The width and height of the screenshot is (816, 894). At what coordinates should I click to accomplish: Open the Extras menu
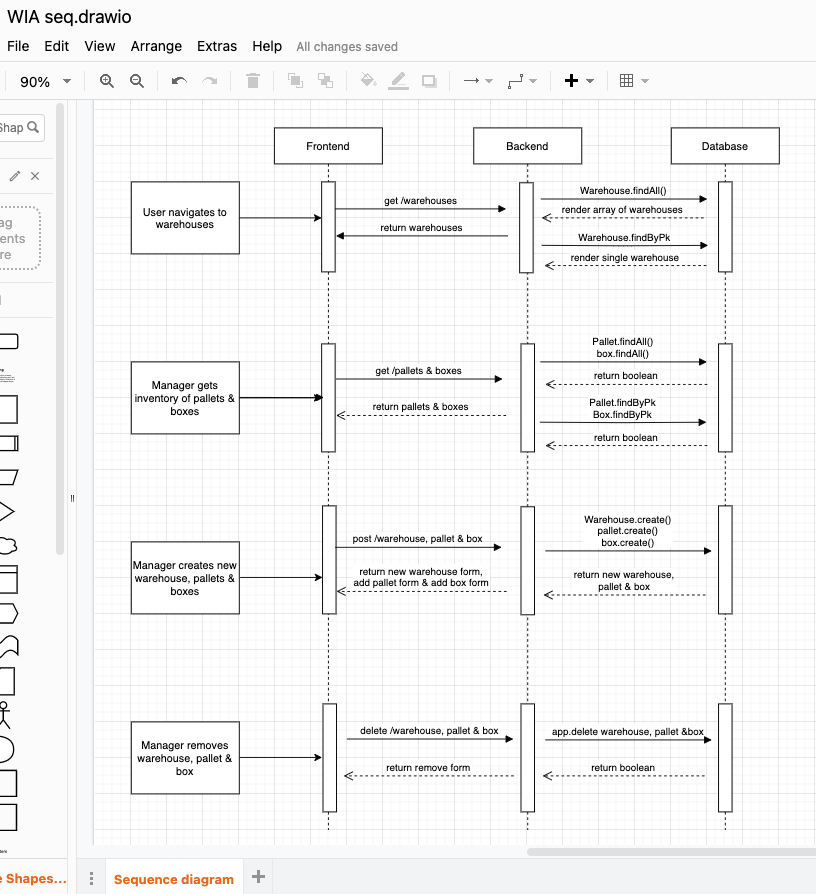click(x=217, y=46)
